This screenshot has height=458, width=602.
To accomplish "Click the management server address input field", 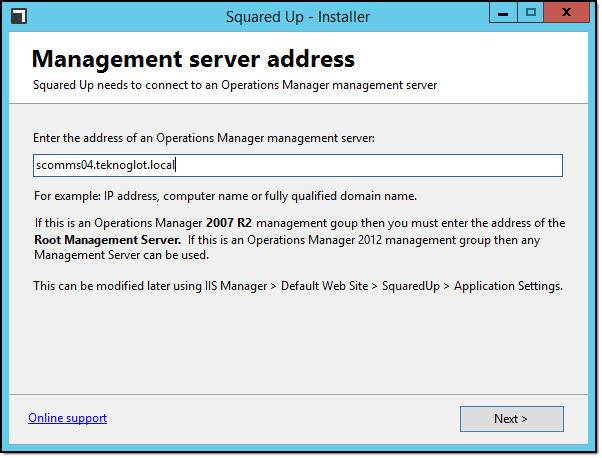I will click(x=298, y=165).
